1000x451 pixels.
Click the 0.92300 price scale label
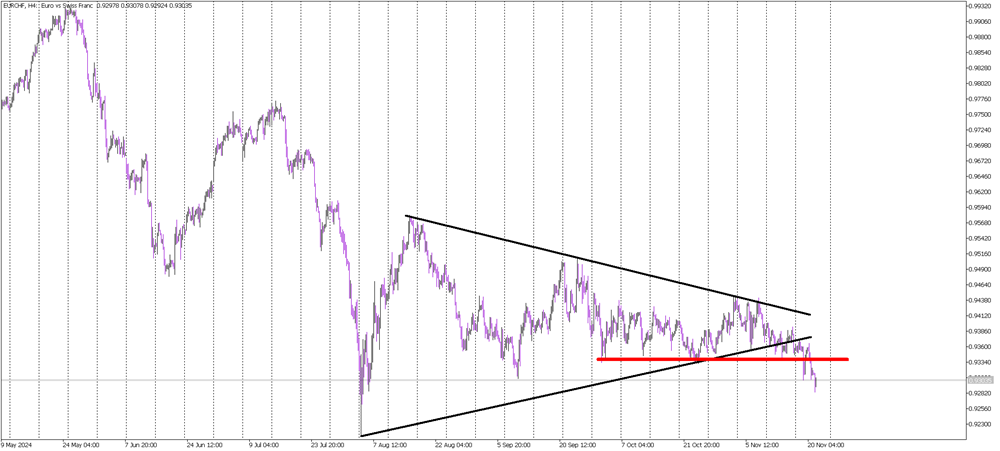pos(980,424)
